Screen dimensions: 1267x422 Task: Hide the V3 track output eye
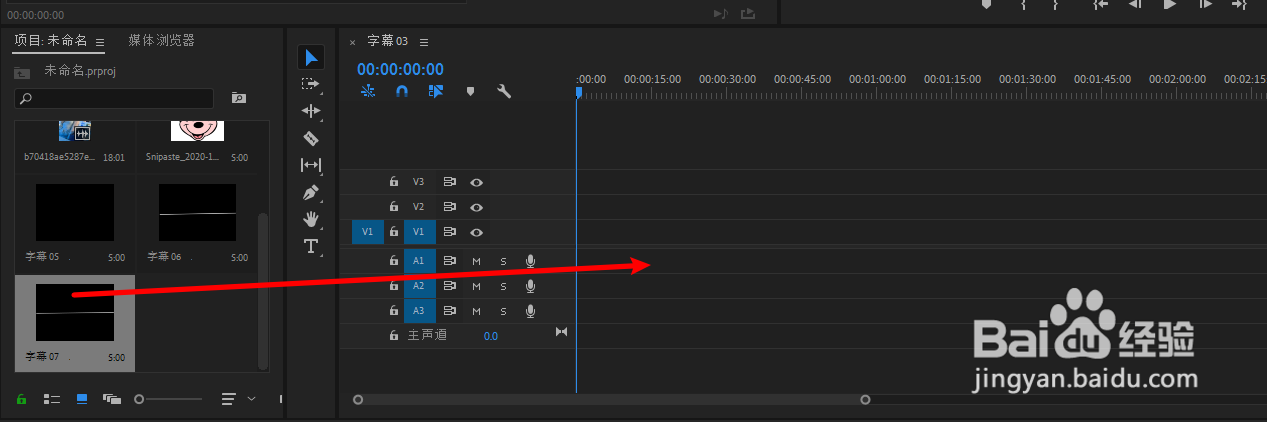(477, 182)
